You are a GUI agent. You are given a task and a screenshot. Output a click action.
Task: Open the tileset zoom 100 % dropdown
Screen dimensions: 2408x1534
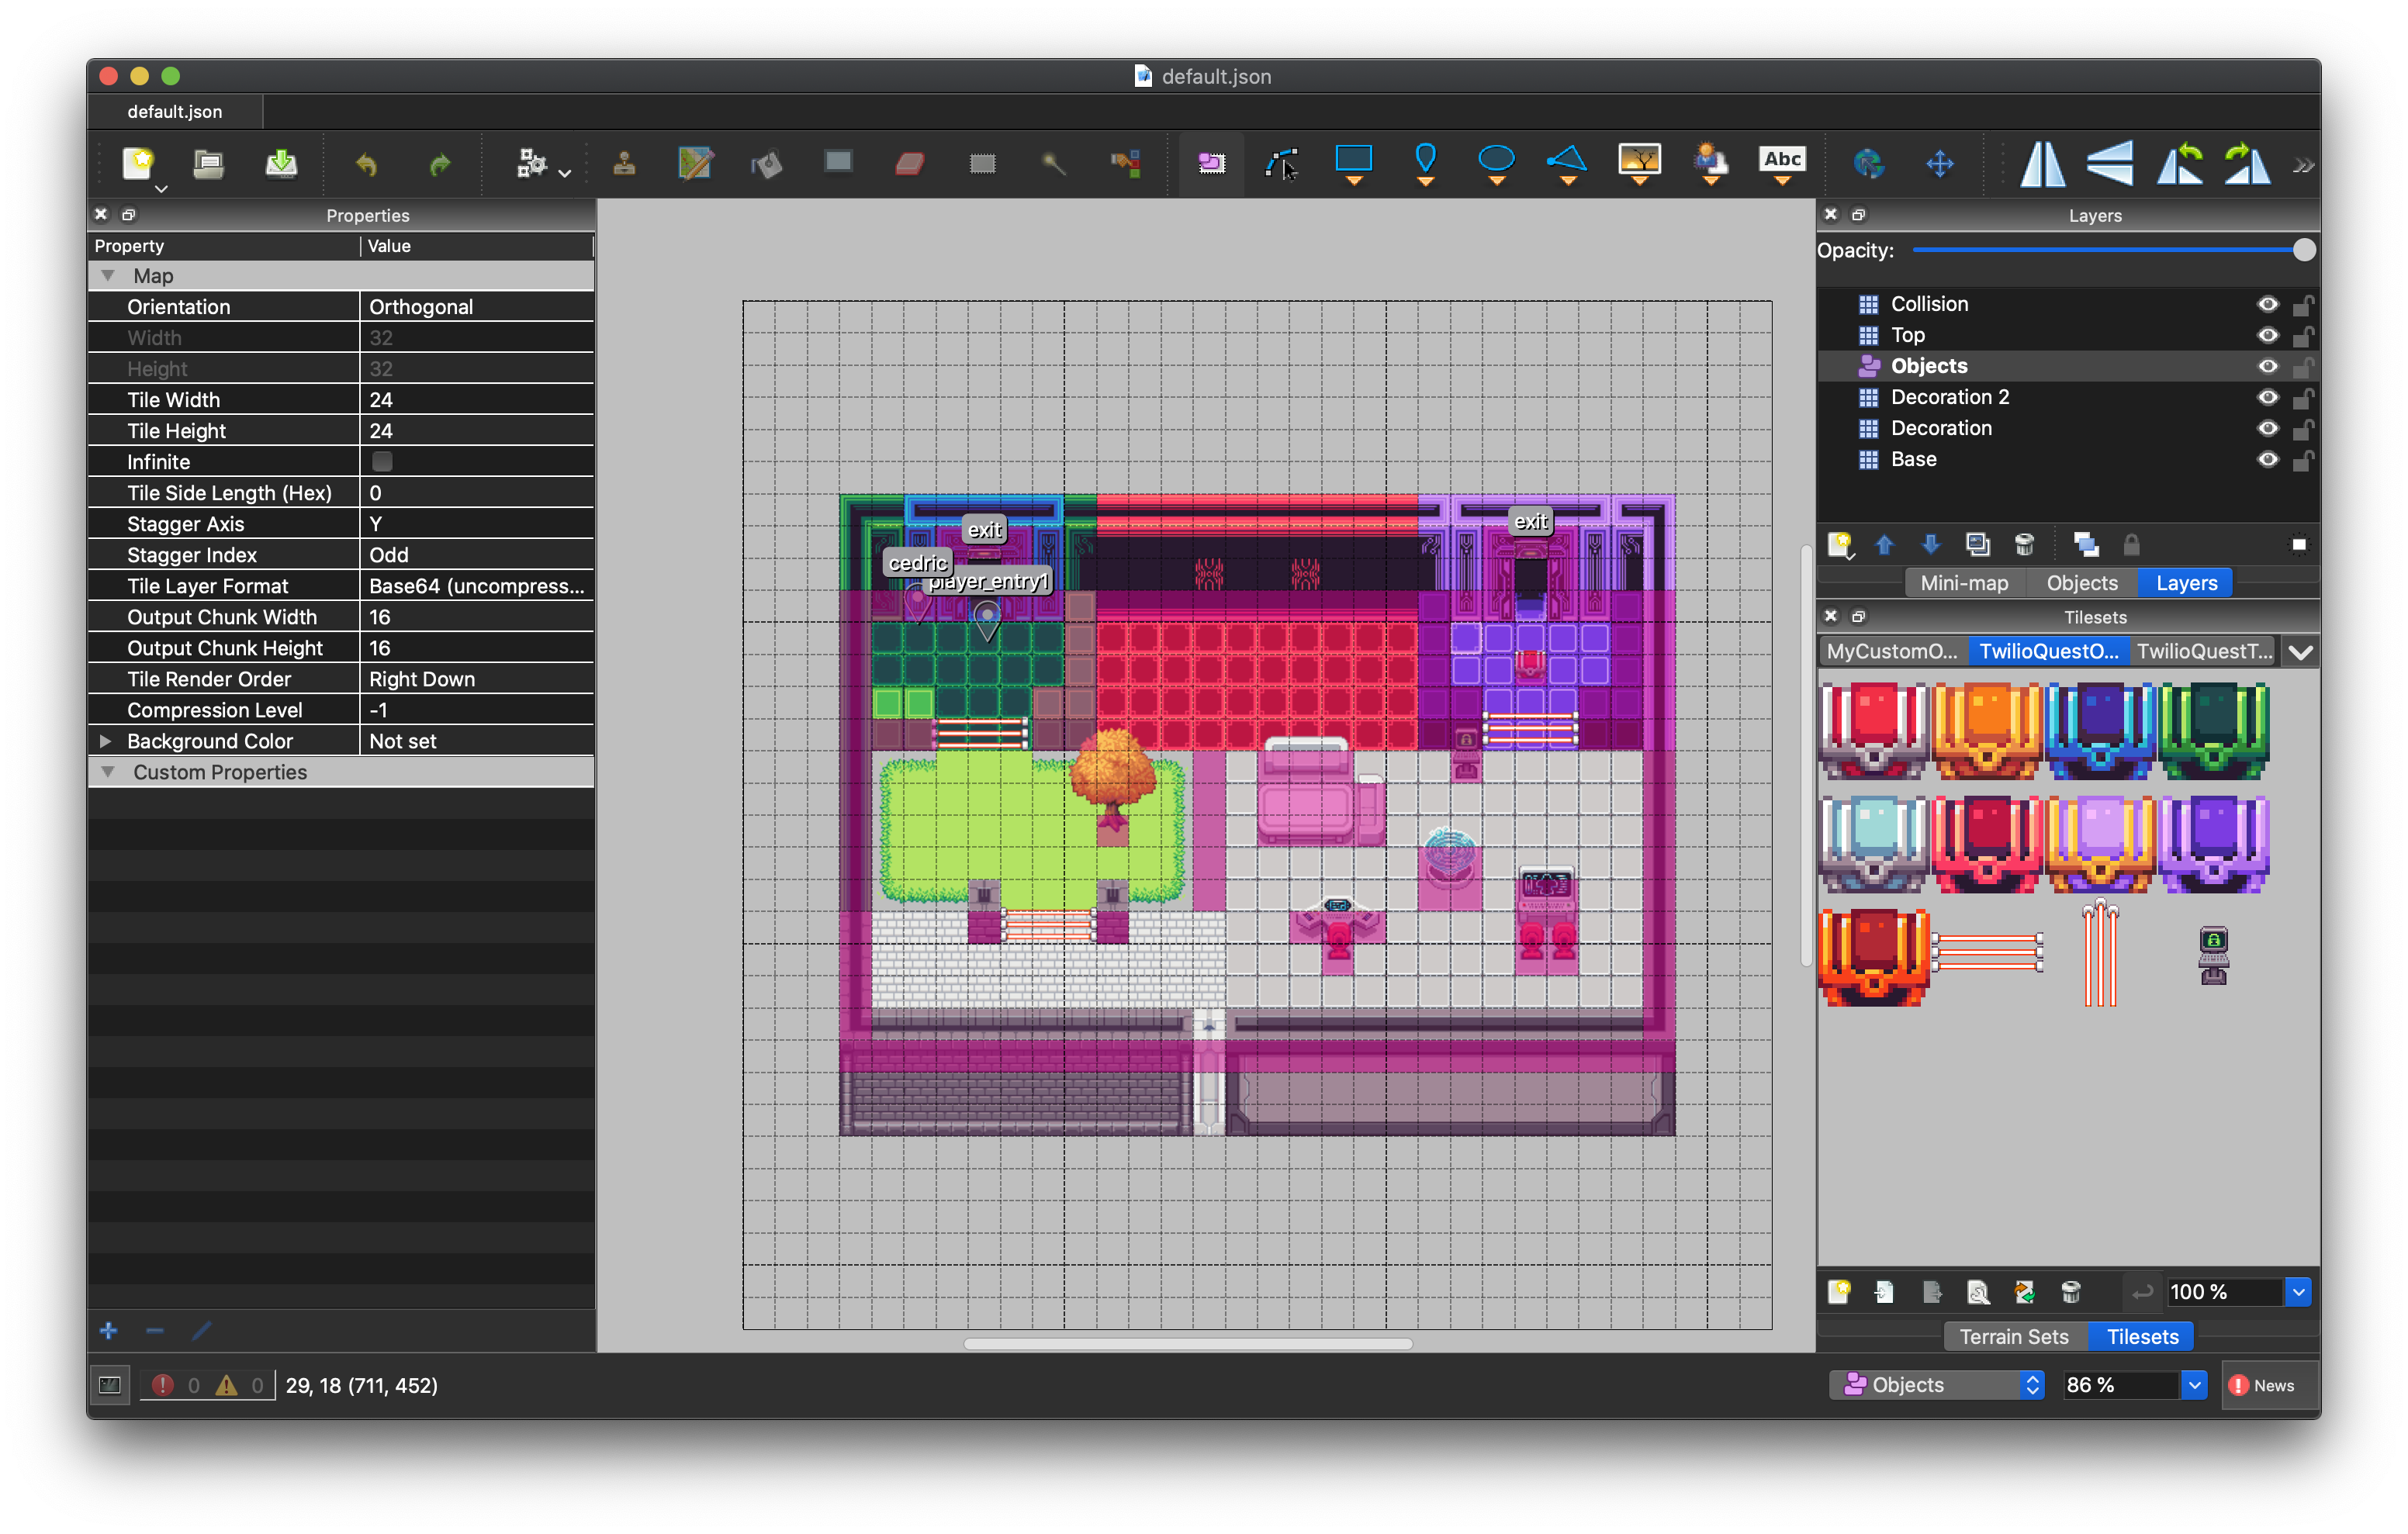pyautogui.click(x=2298, y=1292)
